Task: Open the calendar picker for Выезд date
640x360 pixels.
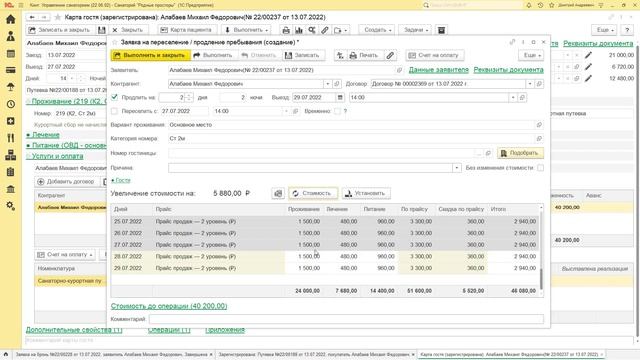Action: tap(340, 98)
